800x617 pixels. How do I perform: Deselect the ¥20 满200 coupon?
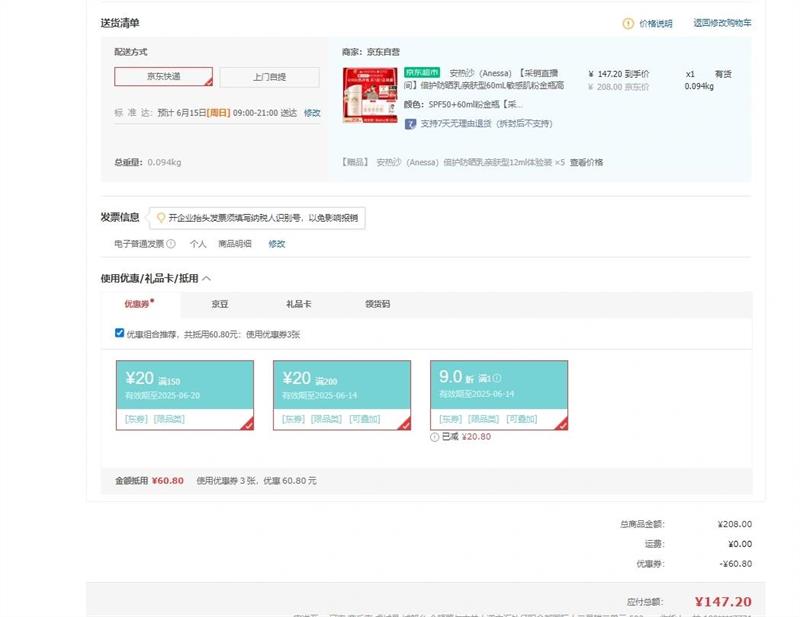[342, 395]
